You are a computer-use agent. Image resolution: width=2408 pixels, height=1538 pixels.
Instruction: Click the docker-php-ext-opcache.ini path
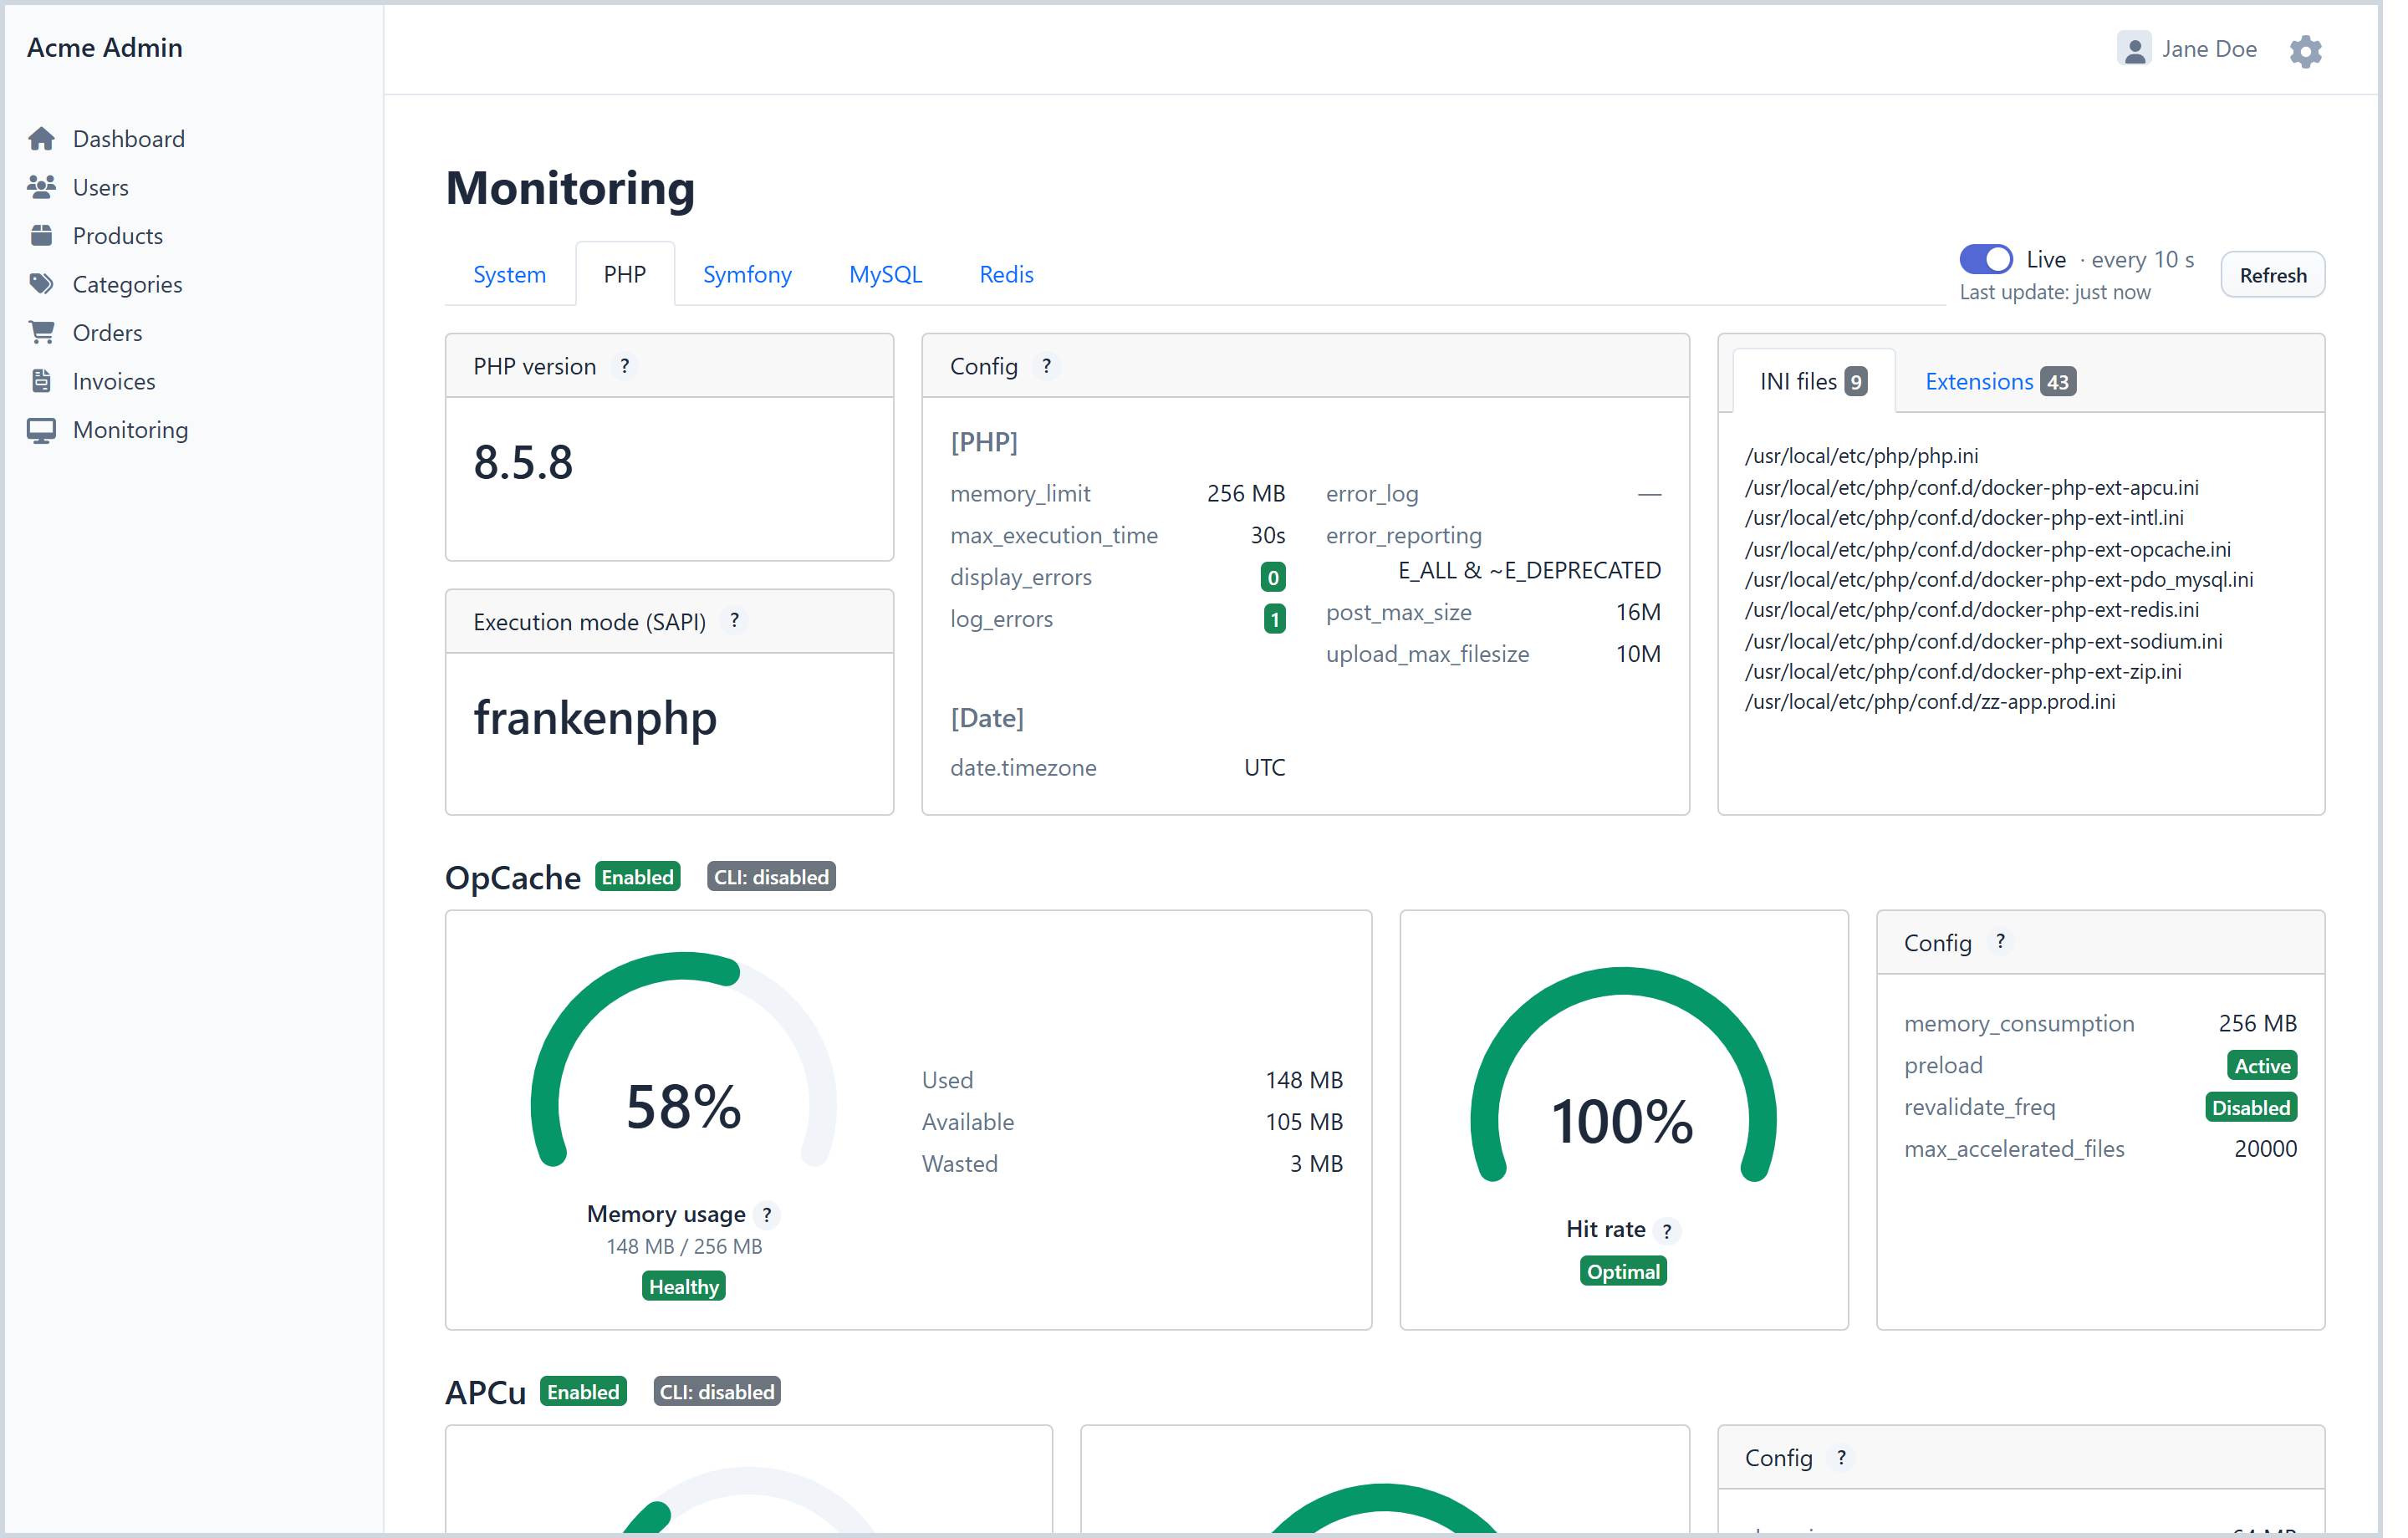pyautogui.click(x=1988, y=549)
